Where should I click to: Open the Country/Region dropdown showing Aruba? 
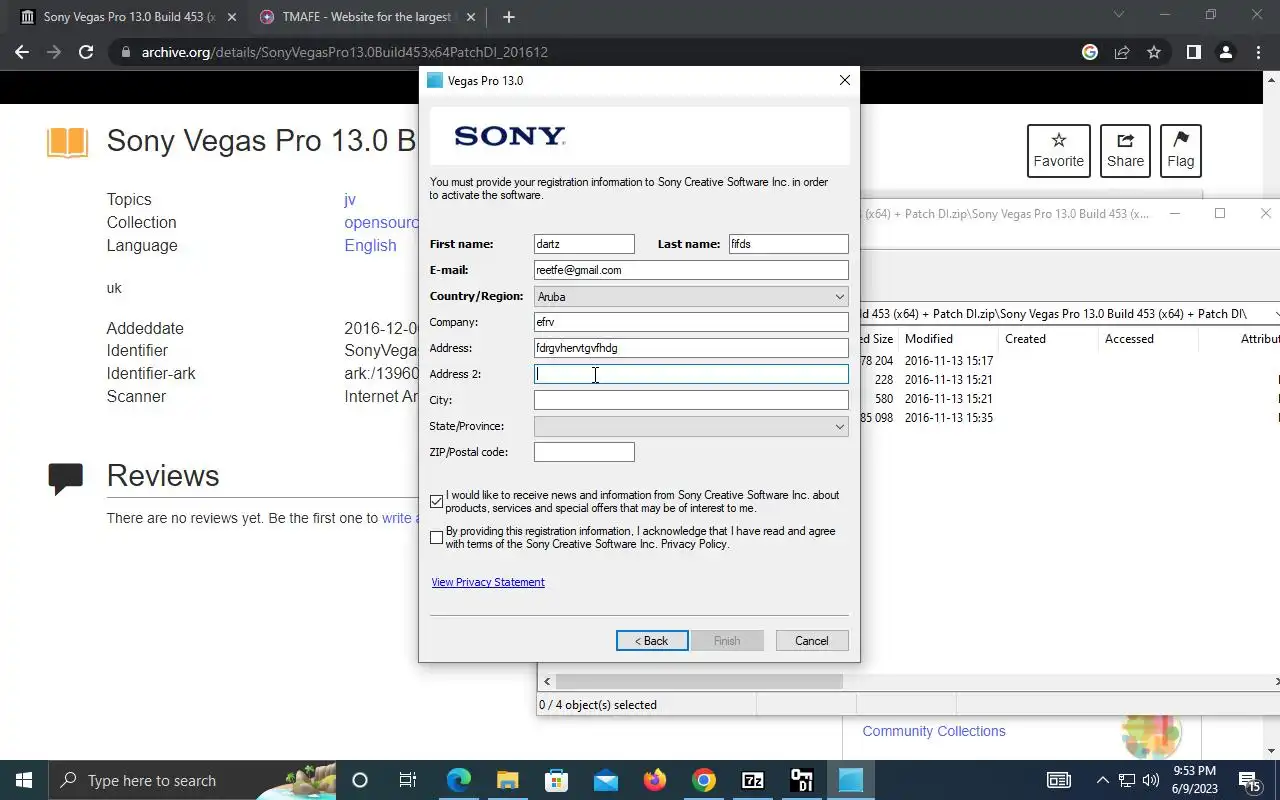[691, 296]
